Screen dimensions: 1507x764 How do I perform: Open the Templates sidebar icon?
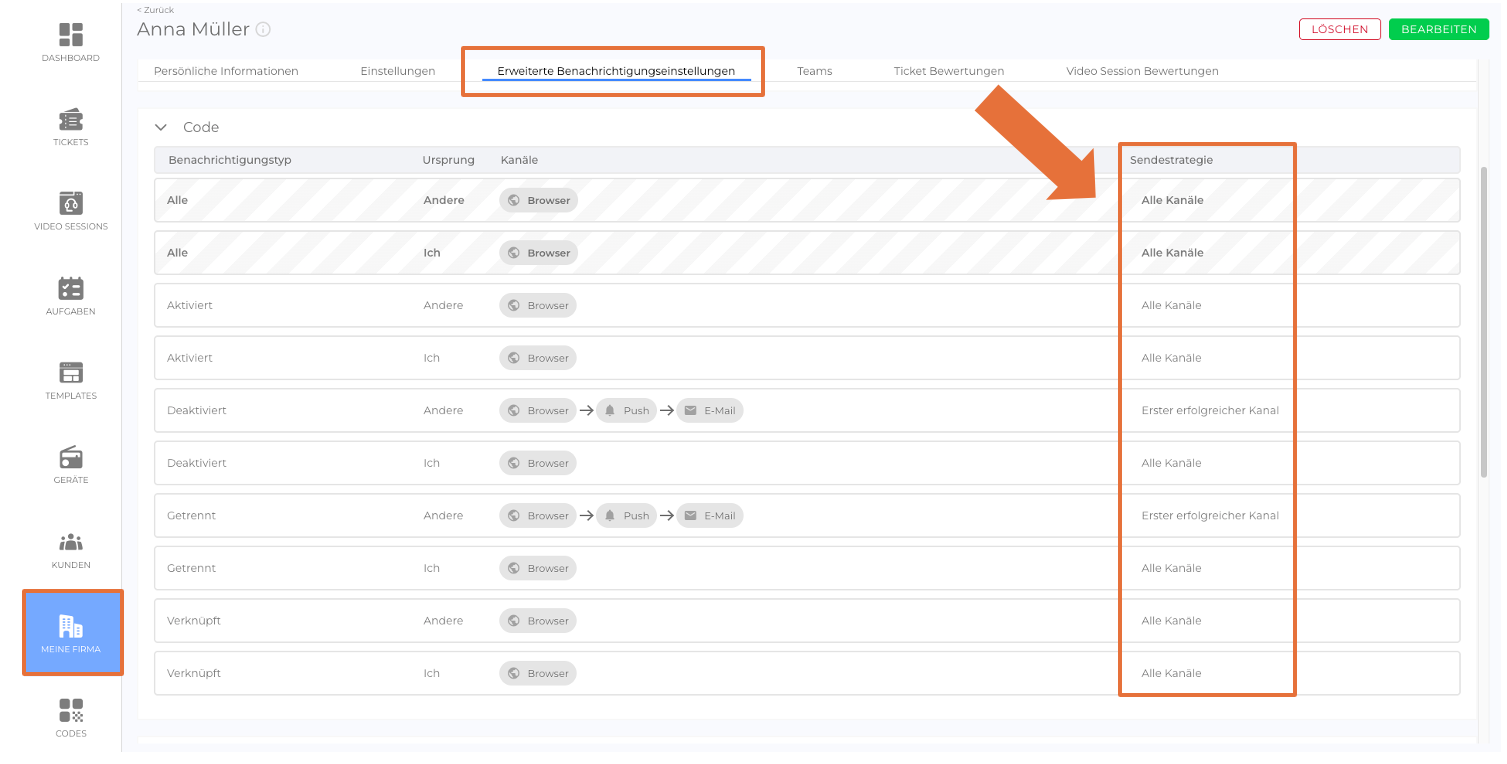click(71, 373)
